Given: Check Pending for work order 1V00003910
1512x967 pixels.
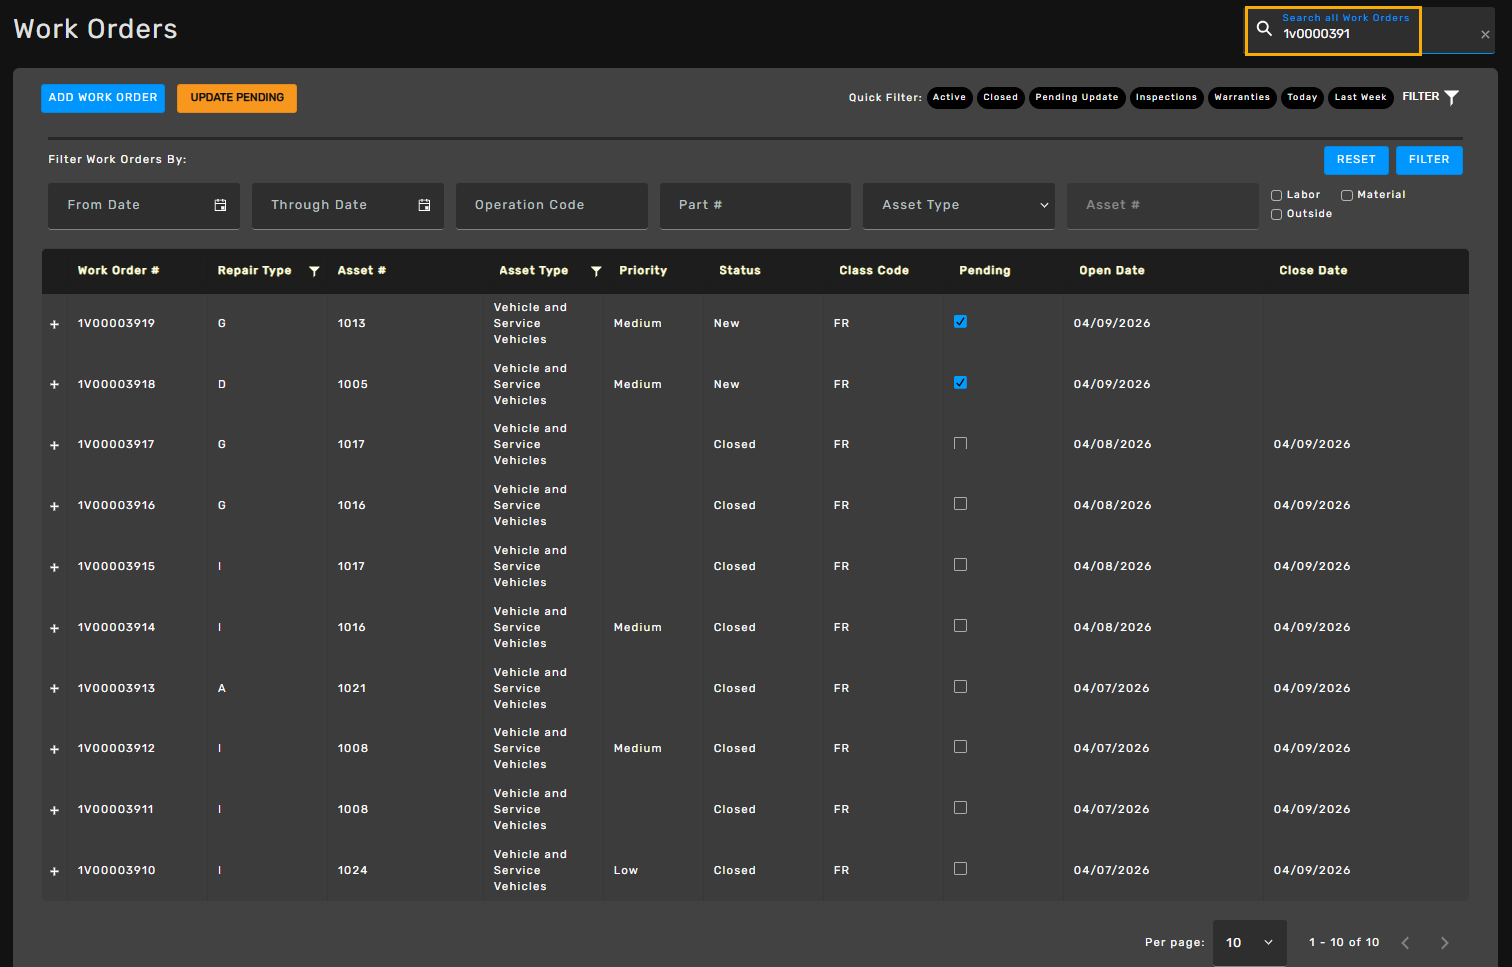Looking at the screenshot, I should click(x=960, y=869).
